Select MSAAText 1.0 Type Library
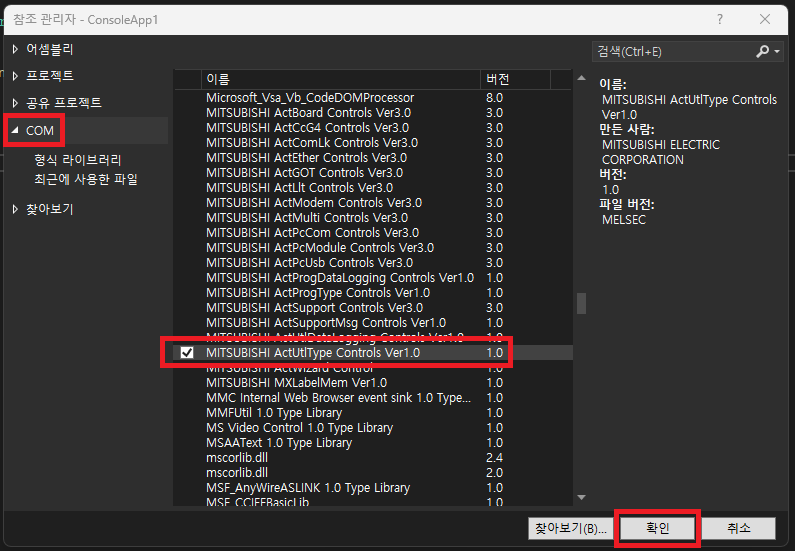 (373, 443)
